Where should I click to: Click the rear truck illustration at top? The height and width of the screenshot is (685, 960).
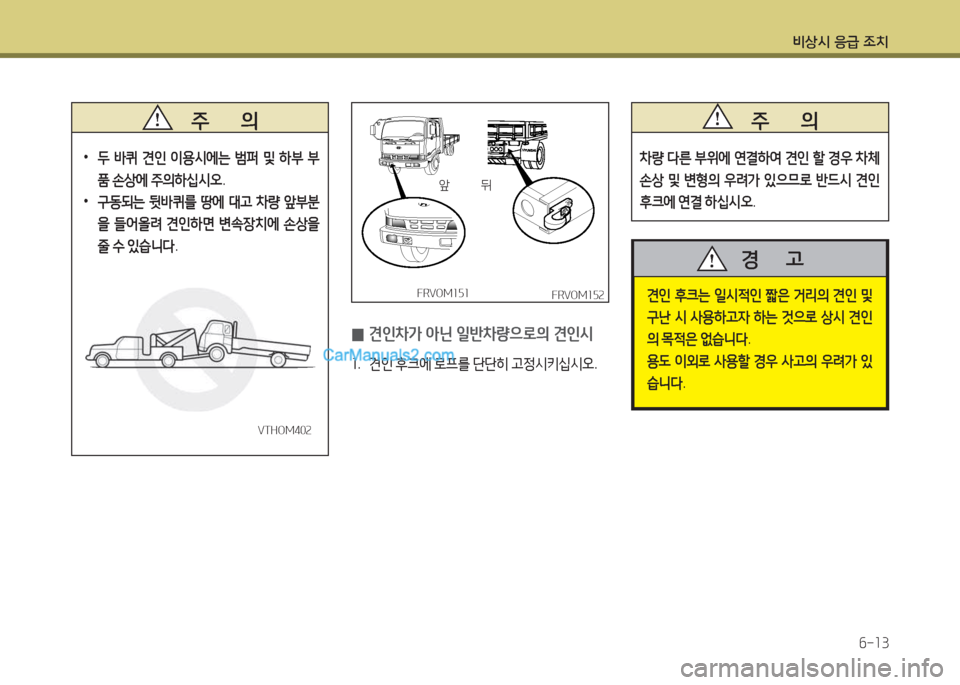517,143
